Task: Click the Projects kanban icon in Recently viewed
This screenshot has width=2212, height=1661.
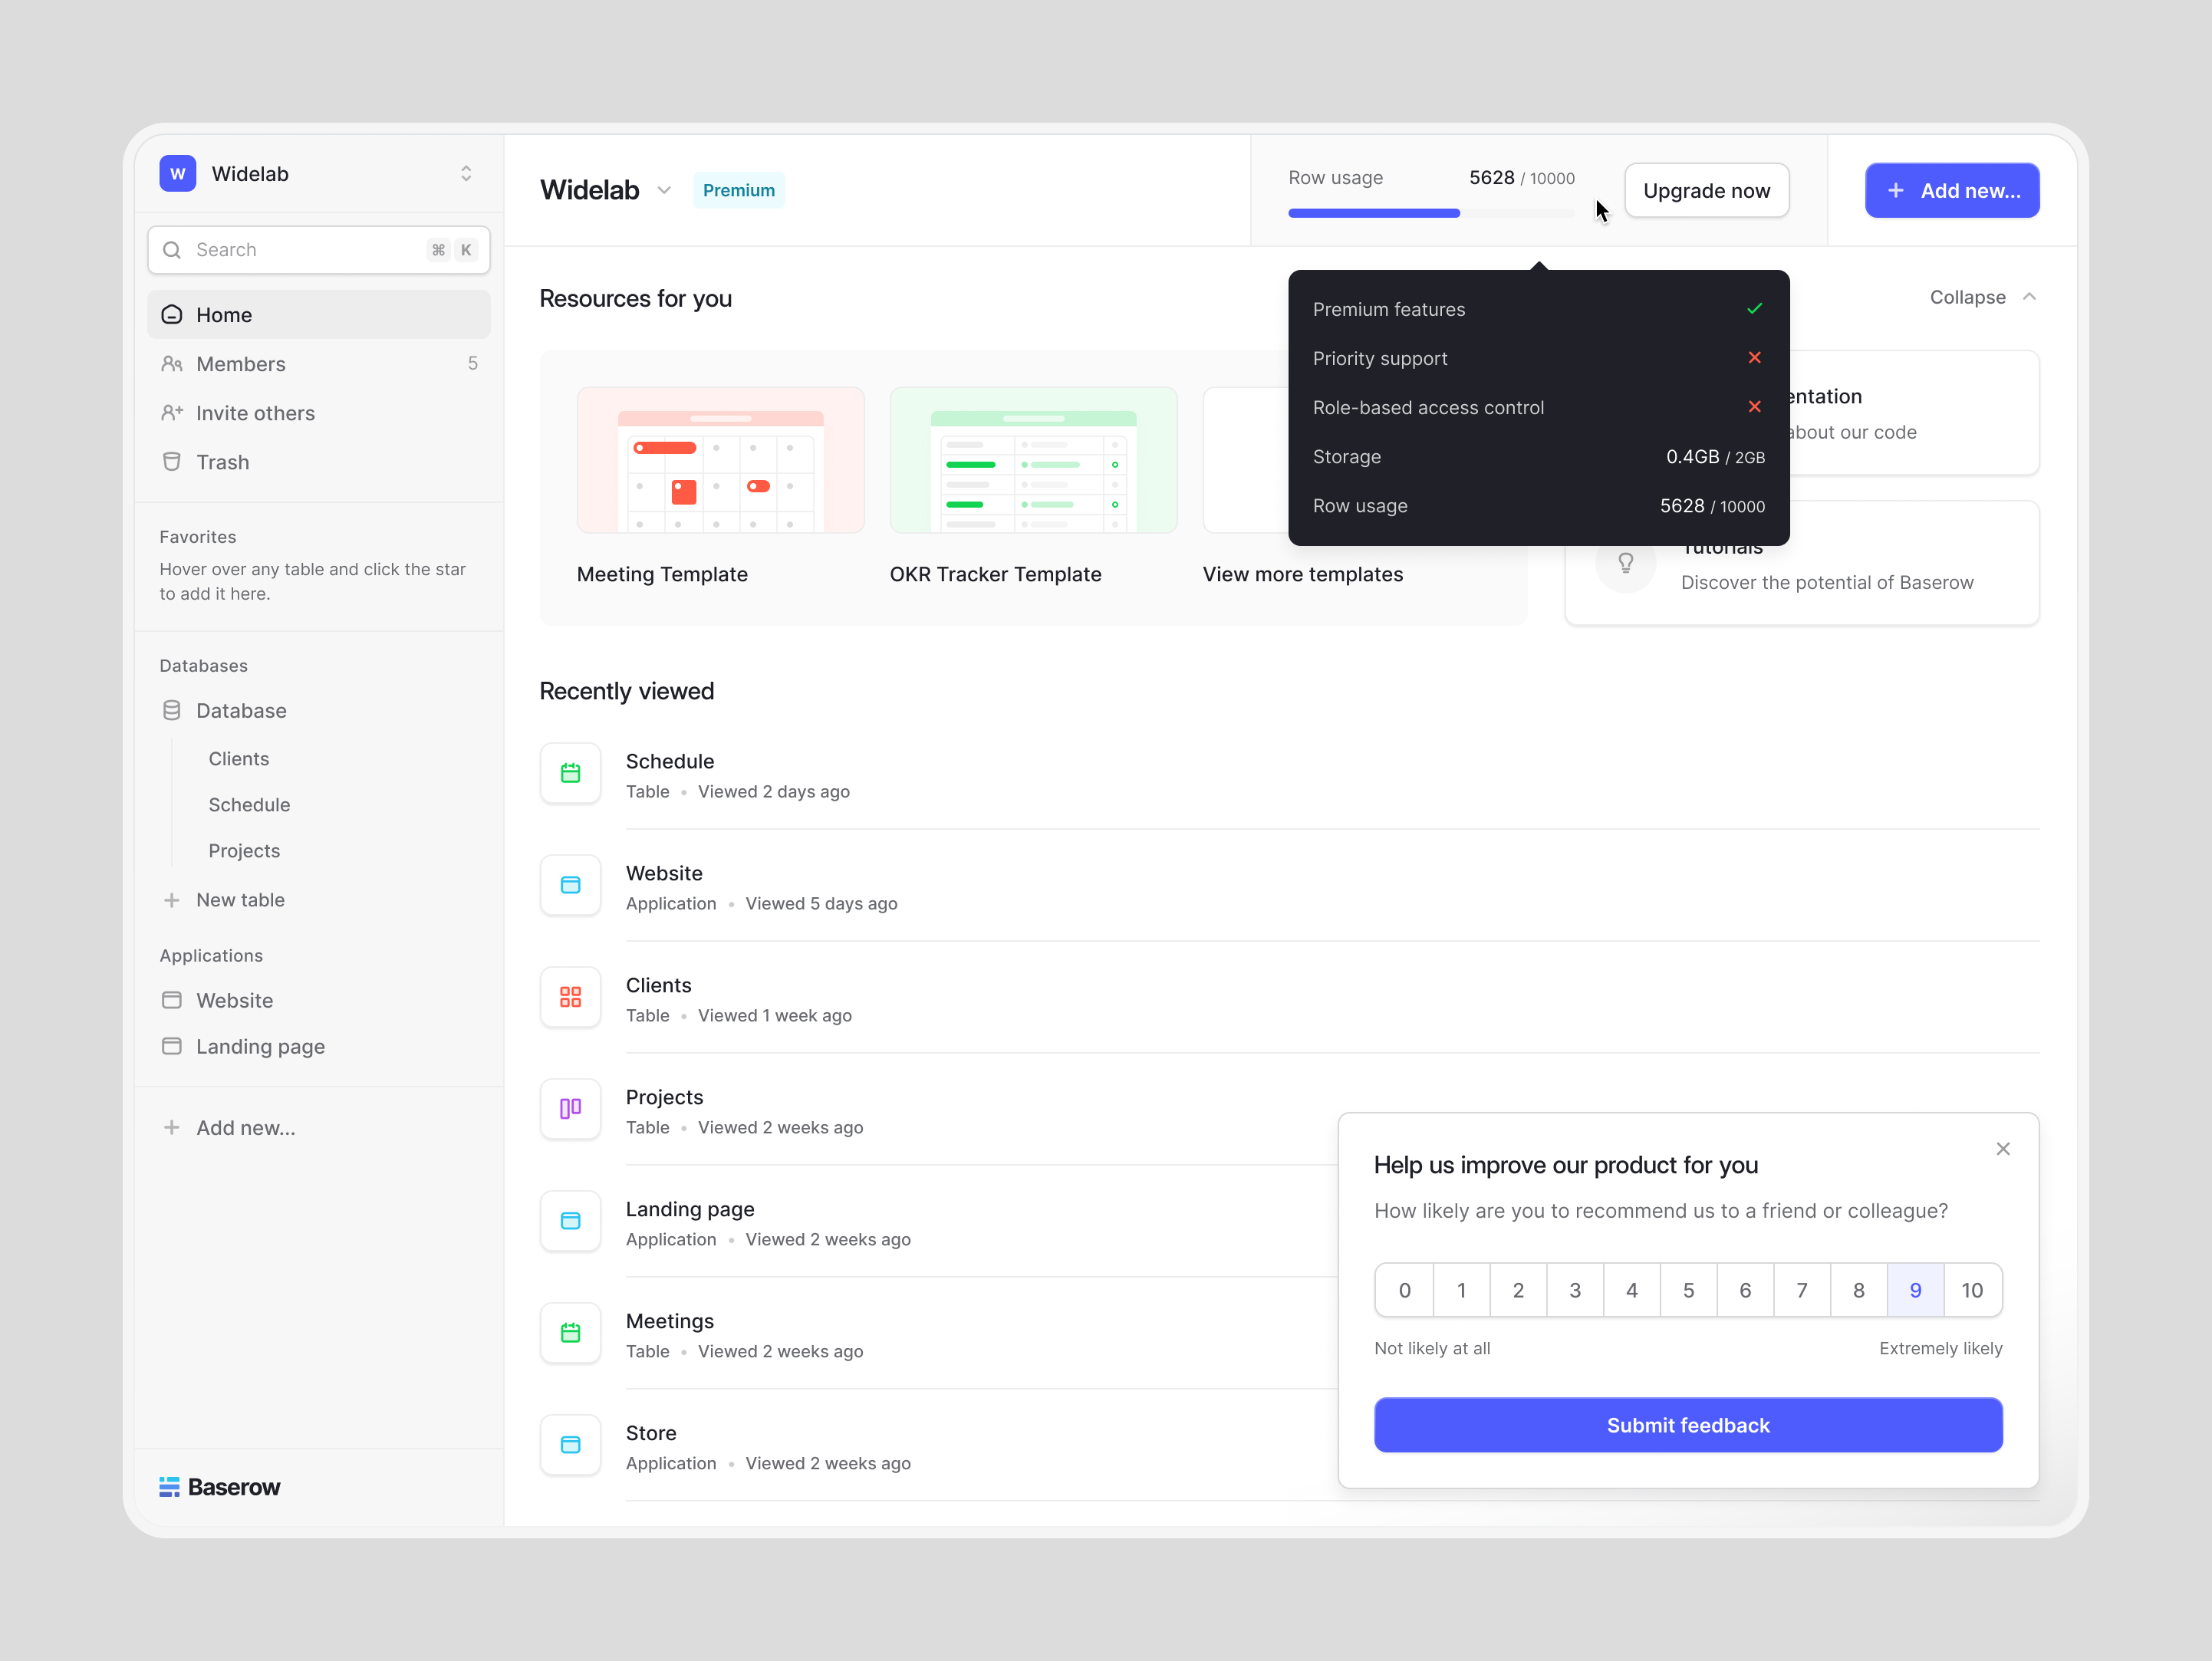Action: pos(571,1110)
